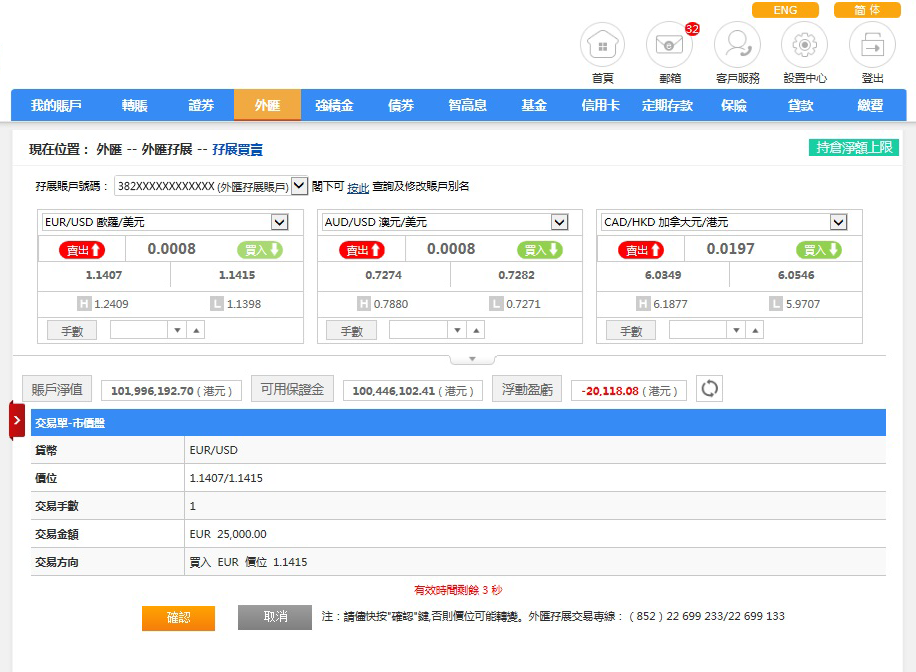Click the 按此 link to edit alias
This screenshot has width=916, height=672.
358,187
